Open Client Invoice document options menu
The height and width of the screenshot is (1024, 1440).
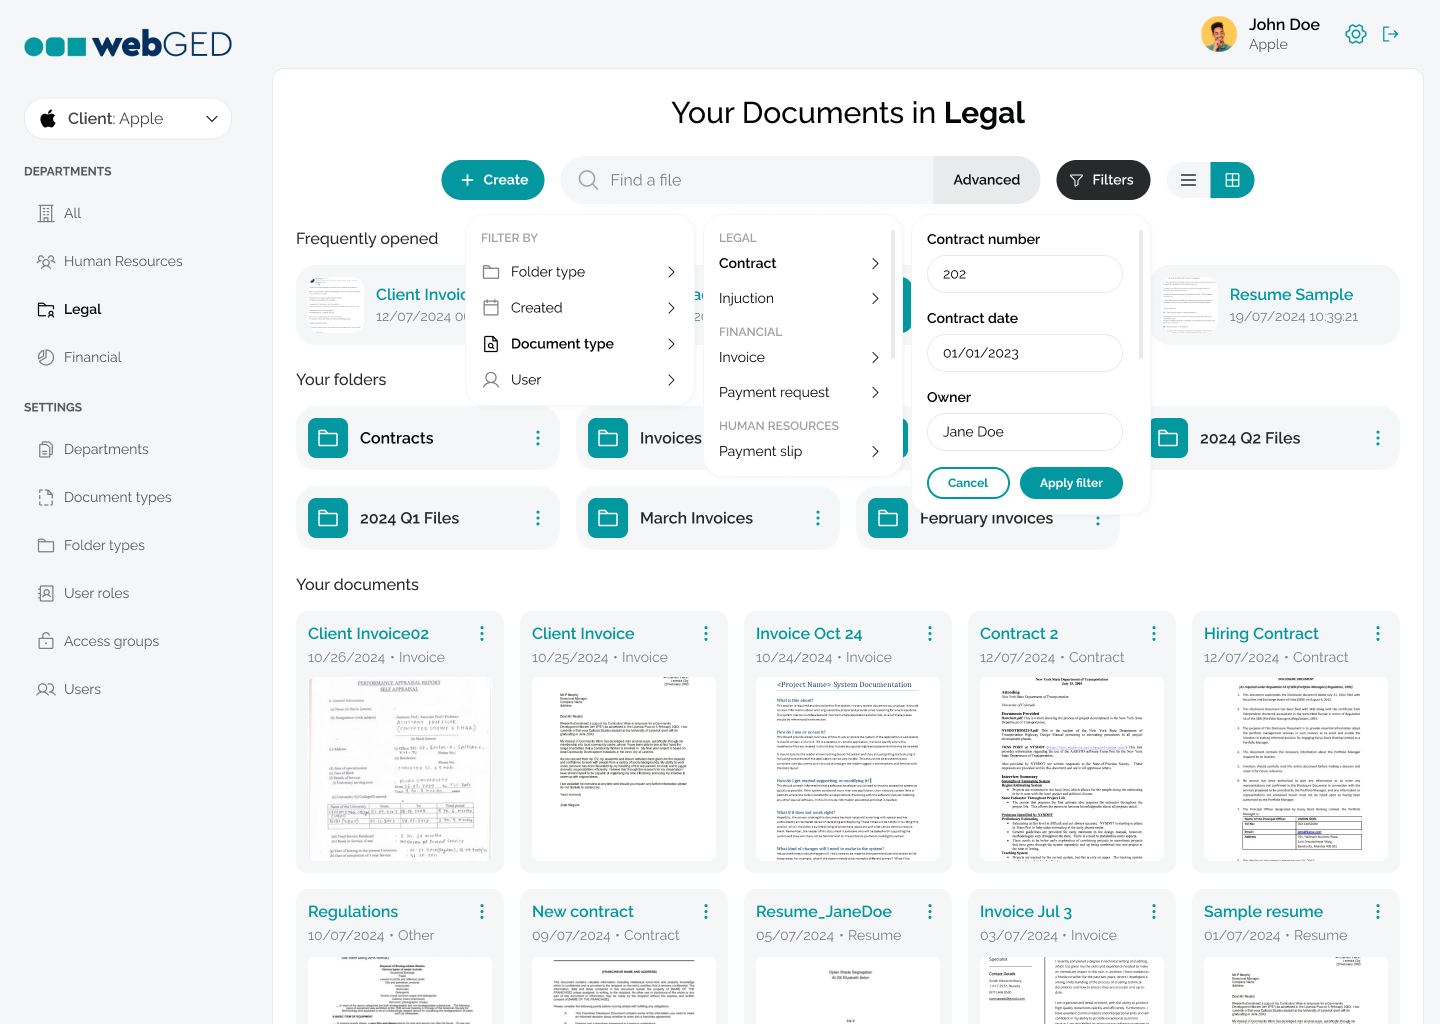point(706,634)
